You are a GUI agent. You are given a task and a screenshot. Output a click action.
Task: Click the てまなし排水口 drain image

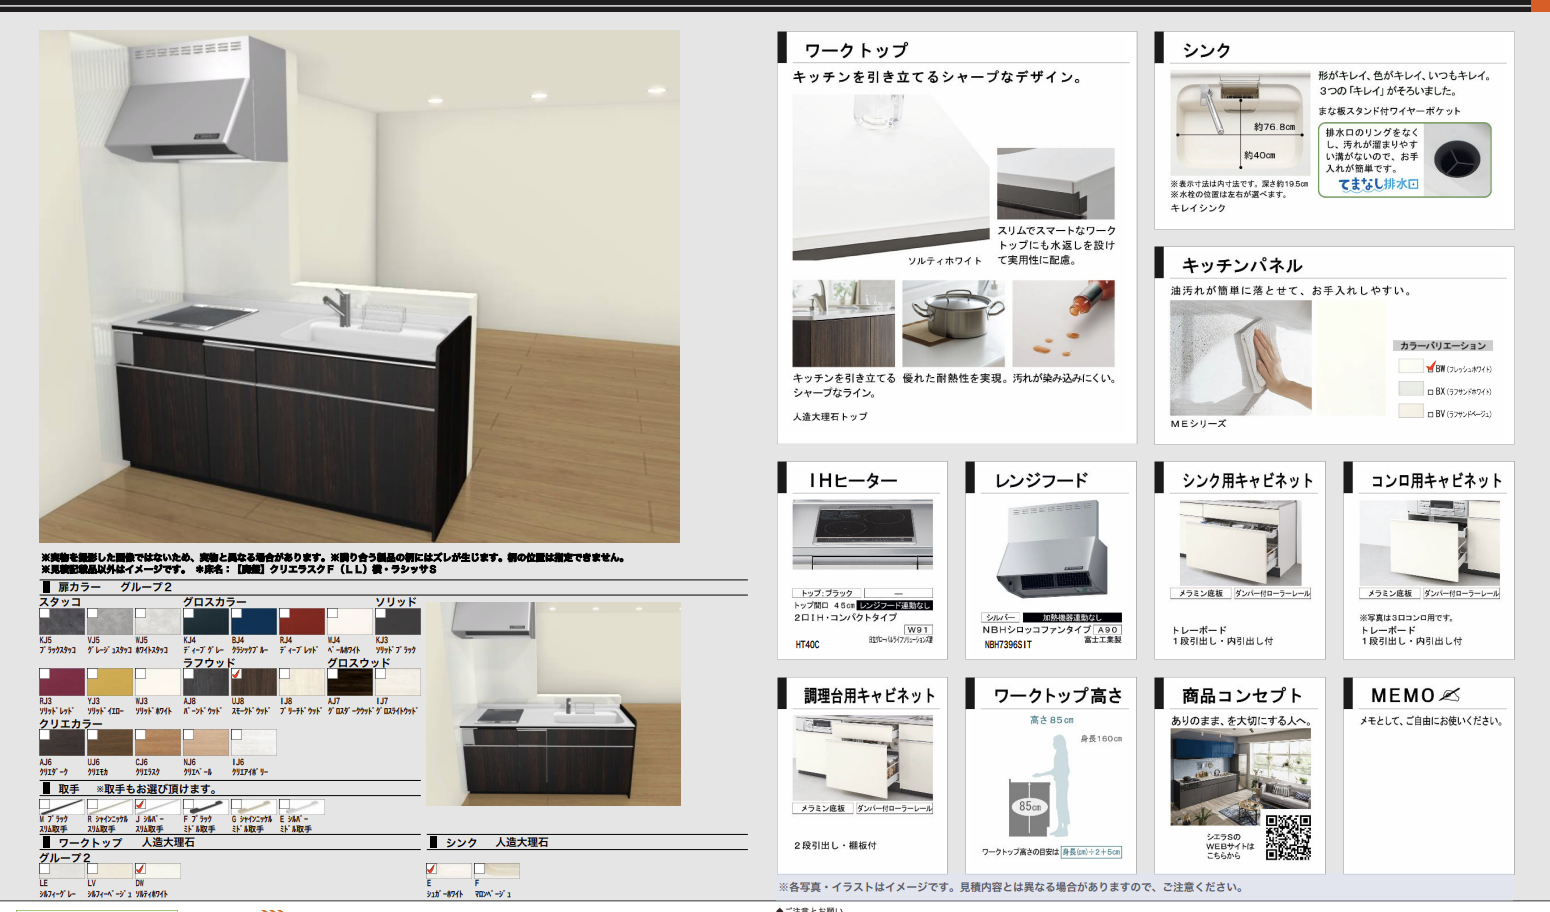coord(1456,160)
